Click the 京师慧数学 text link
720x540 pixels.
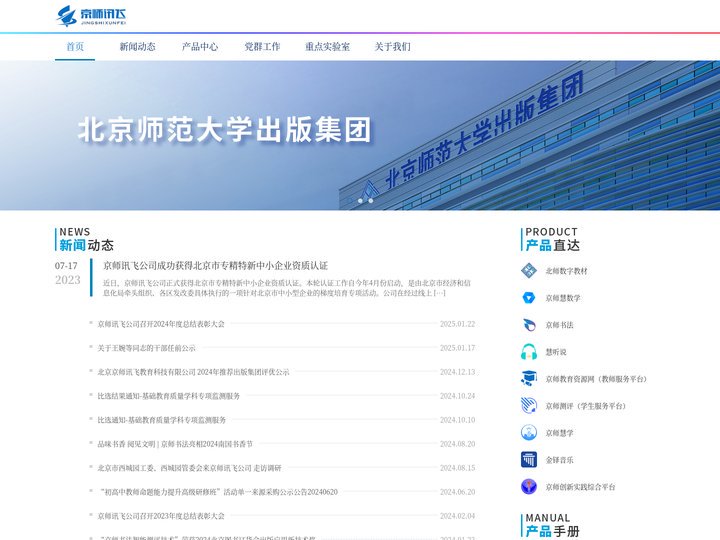point(563,298)
